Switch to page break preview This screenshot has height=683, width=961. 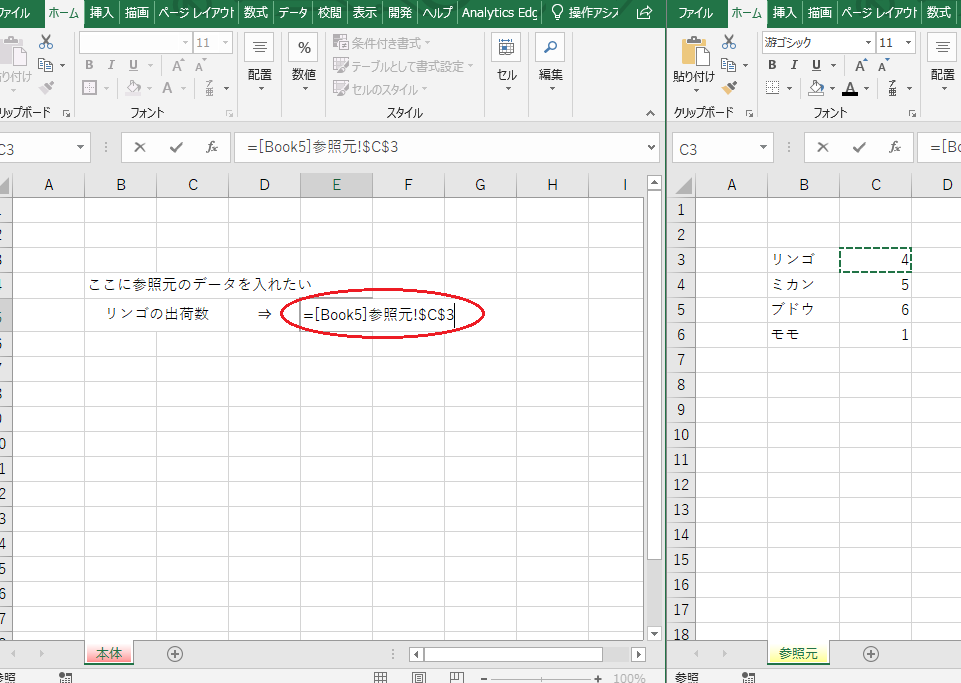[457, 678]
